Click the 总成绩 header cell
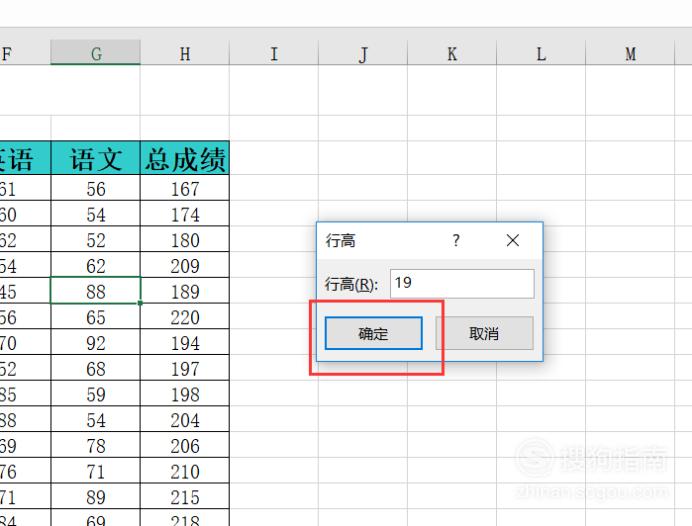Screen dimensions: 692x526 coord(185,158)
